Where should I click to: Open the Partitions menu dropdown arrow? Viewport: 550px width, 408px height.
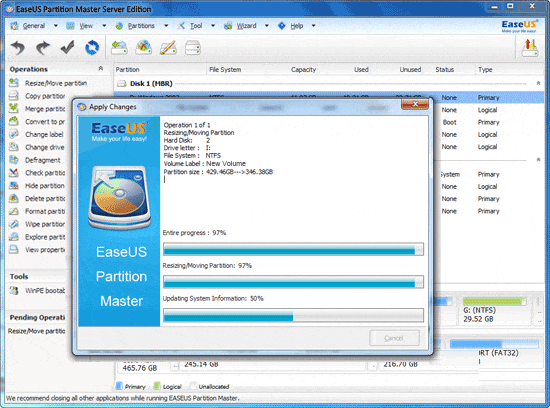(166, 26)
